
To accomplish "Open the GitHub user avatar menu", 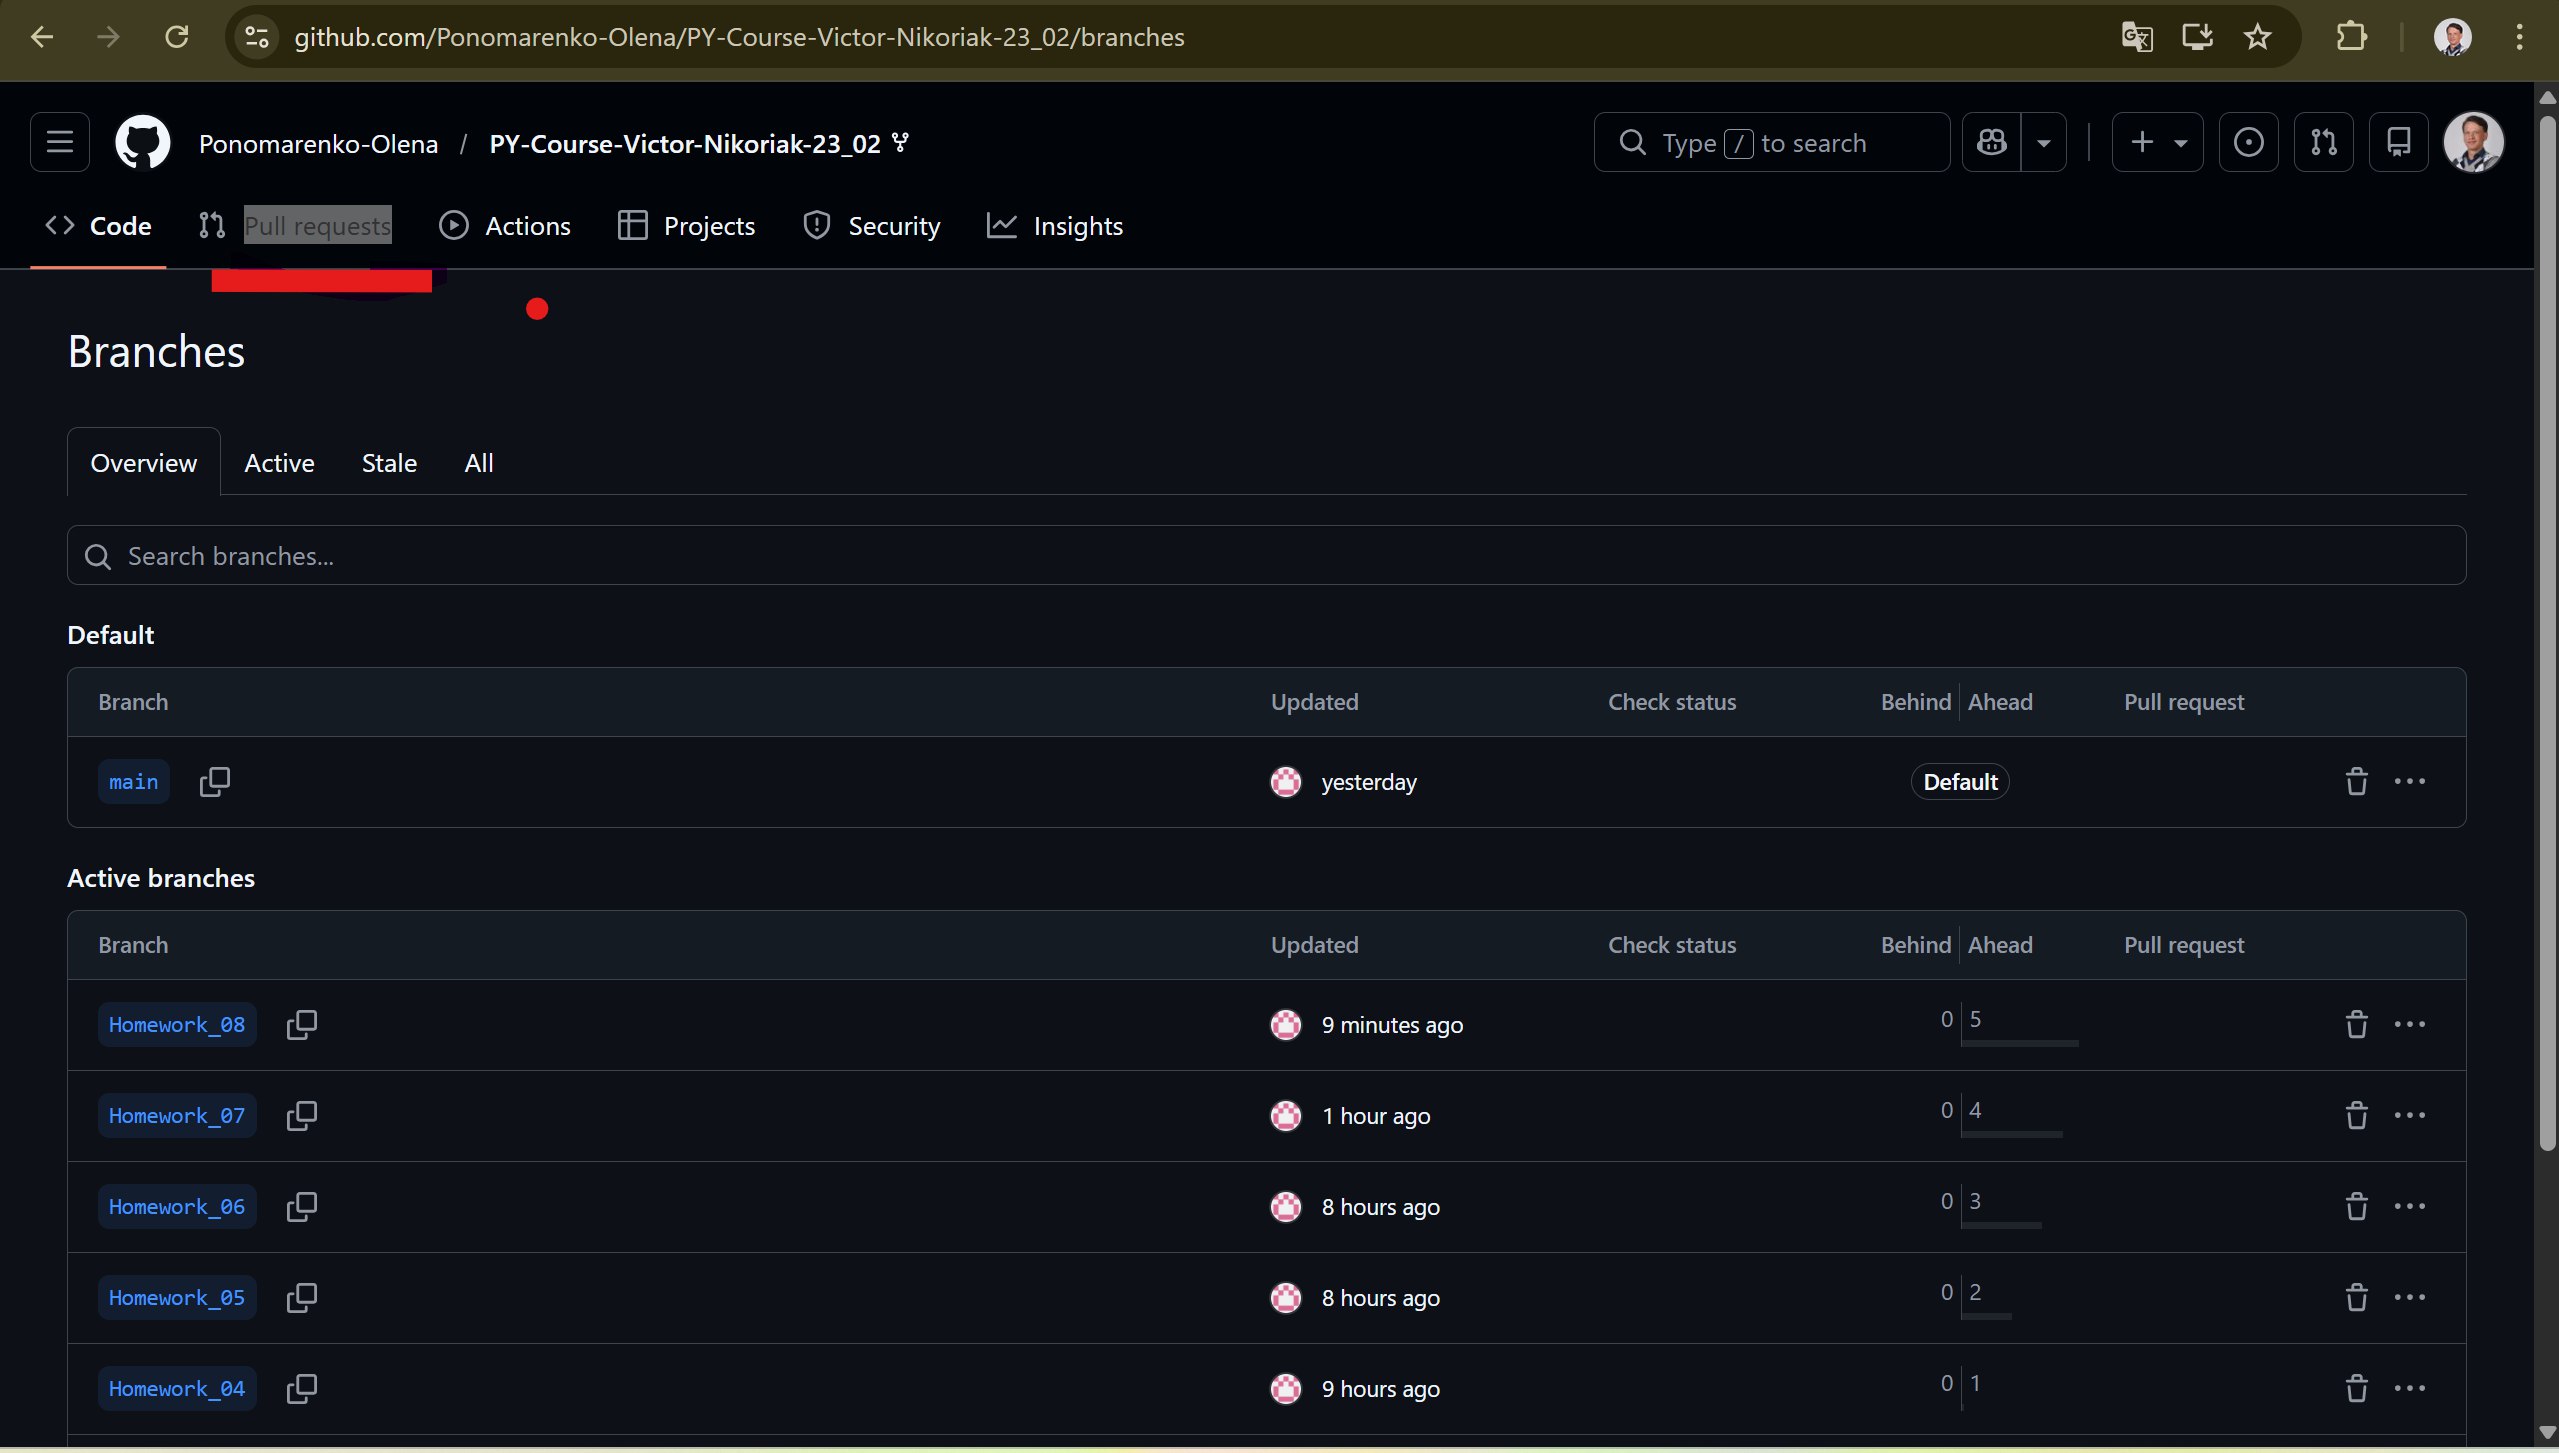I will tap(2473, 143).
